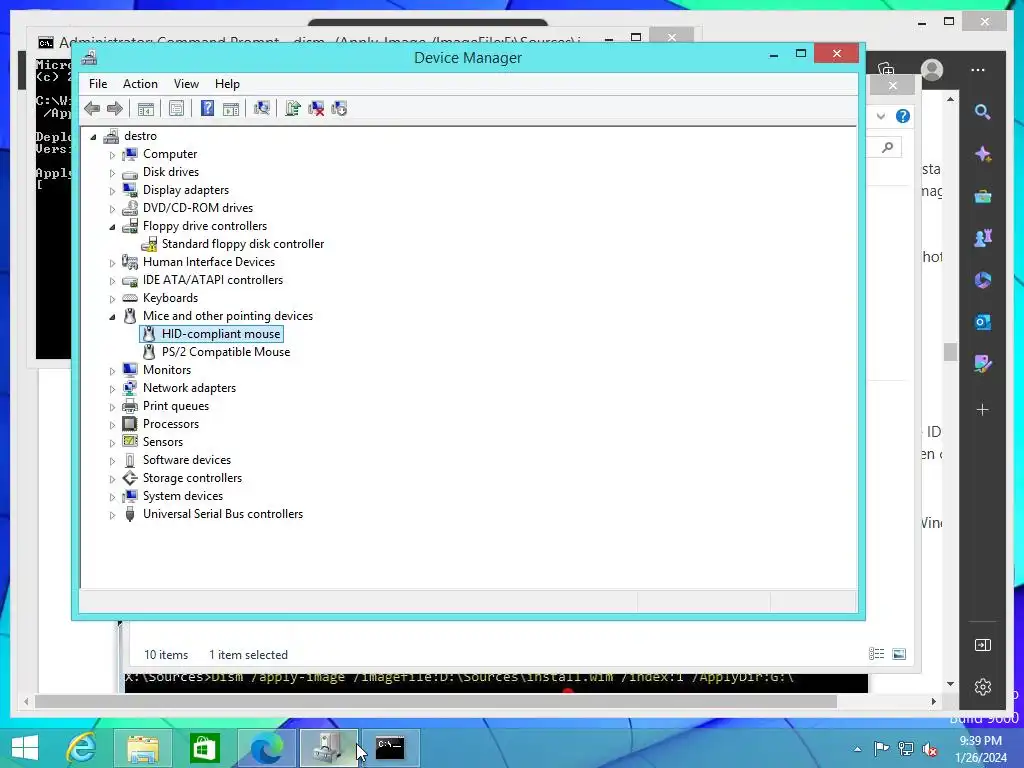Viewport: 1024px width, 768px height.
Task: Open Image Creator icon in Edge sidebar
Action: [982, 363]
